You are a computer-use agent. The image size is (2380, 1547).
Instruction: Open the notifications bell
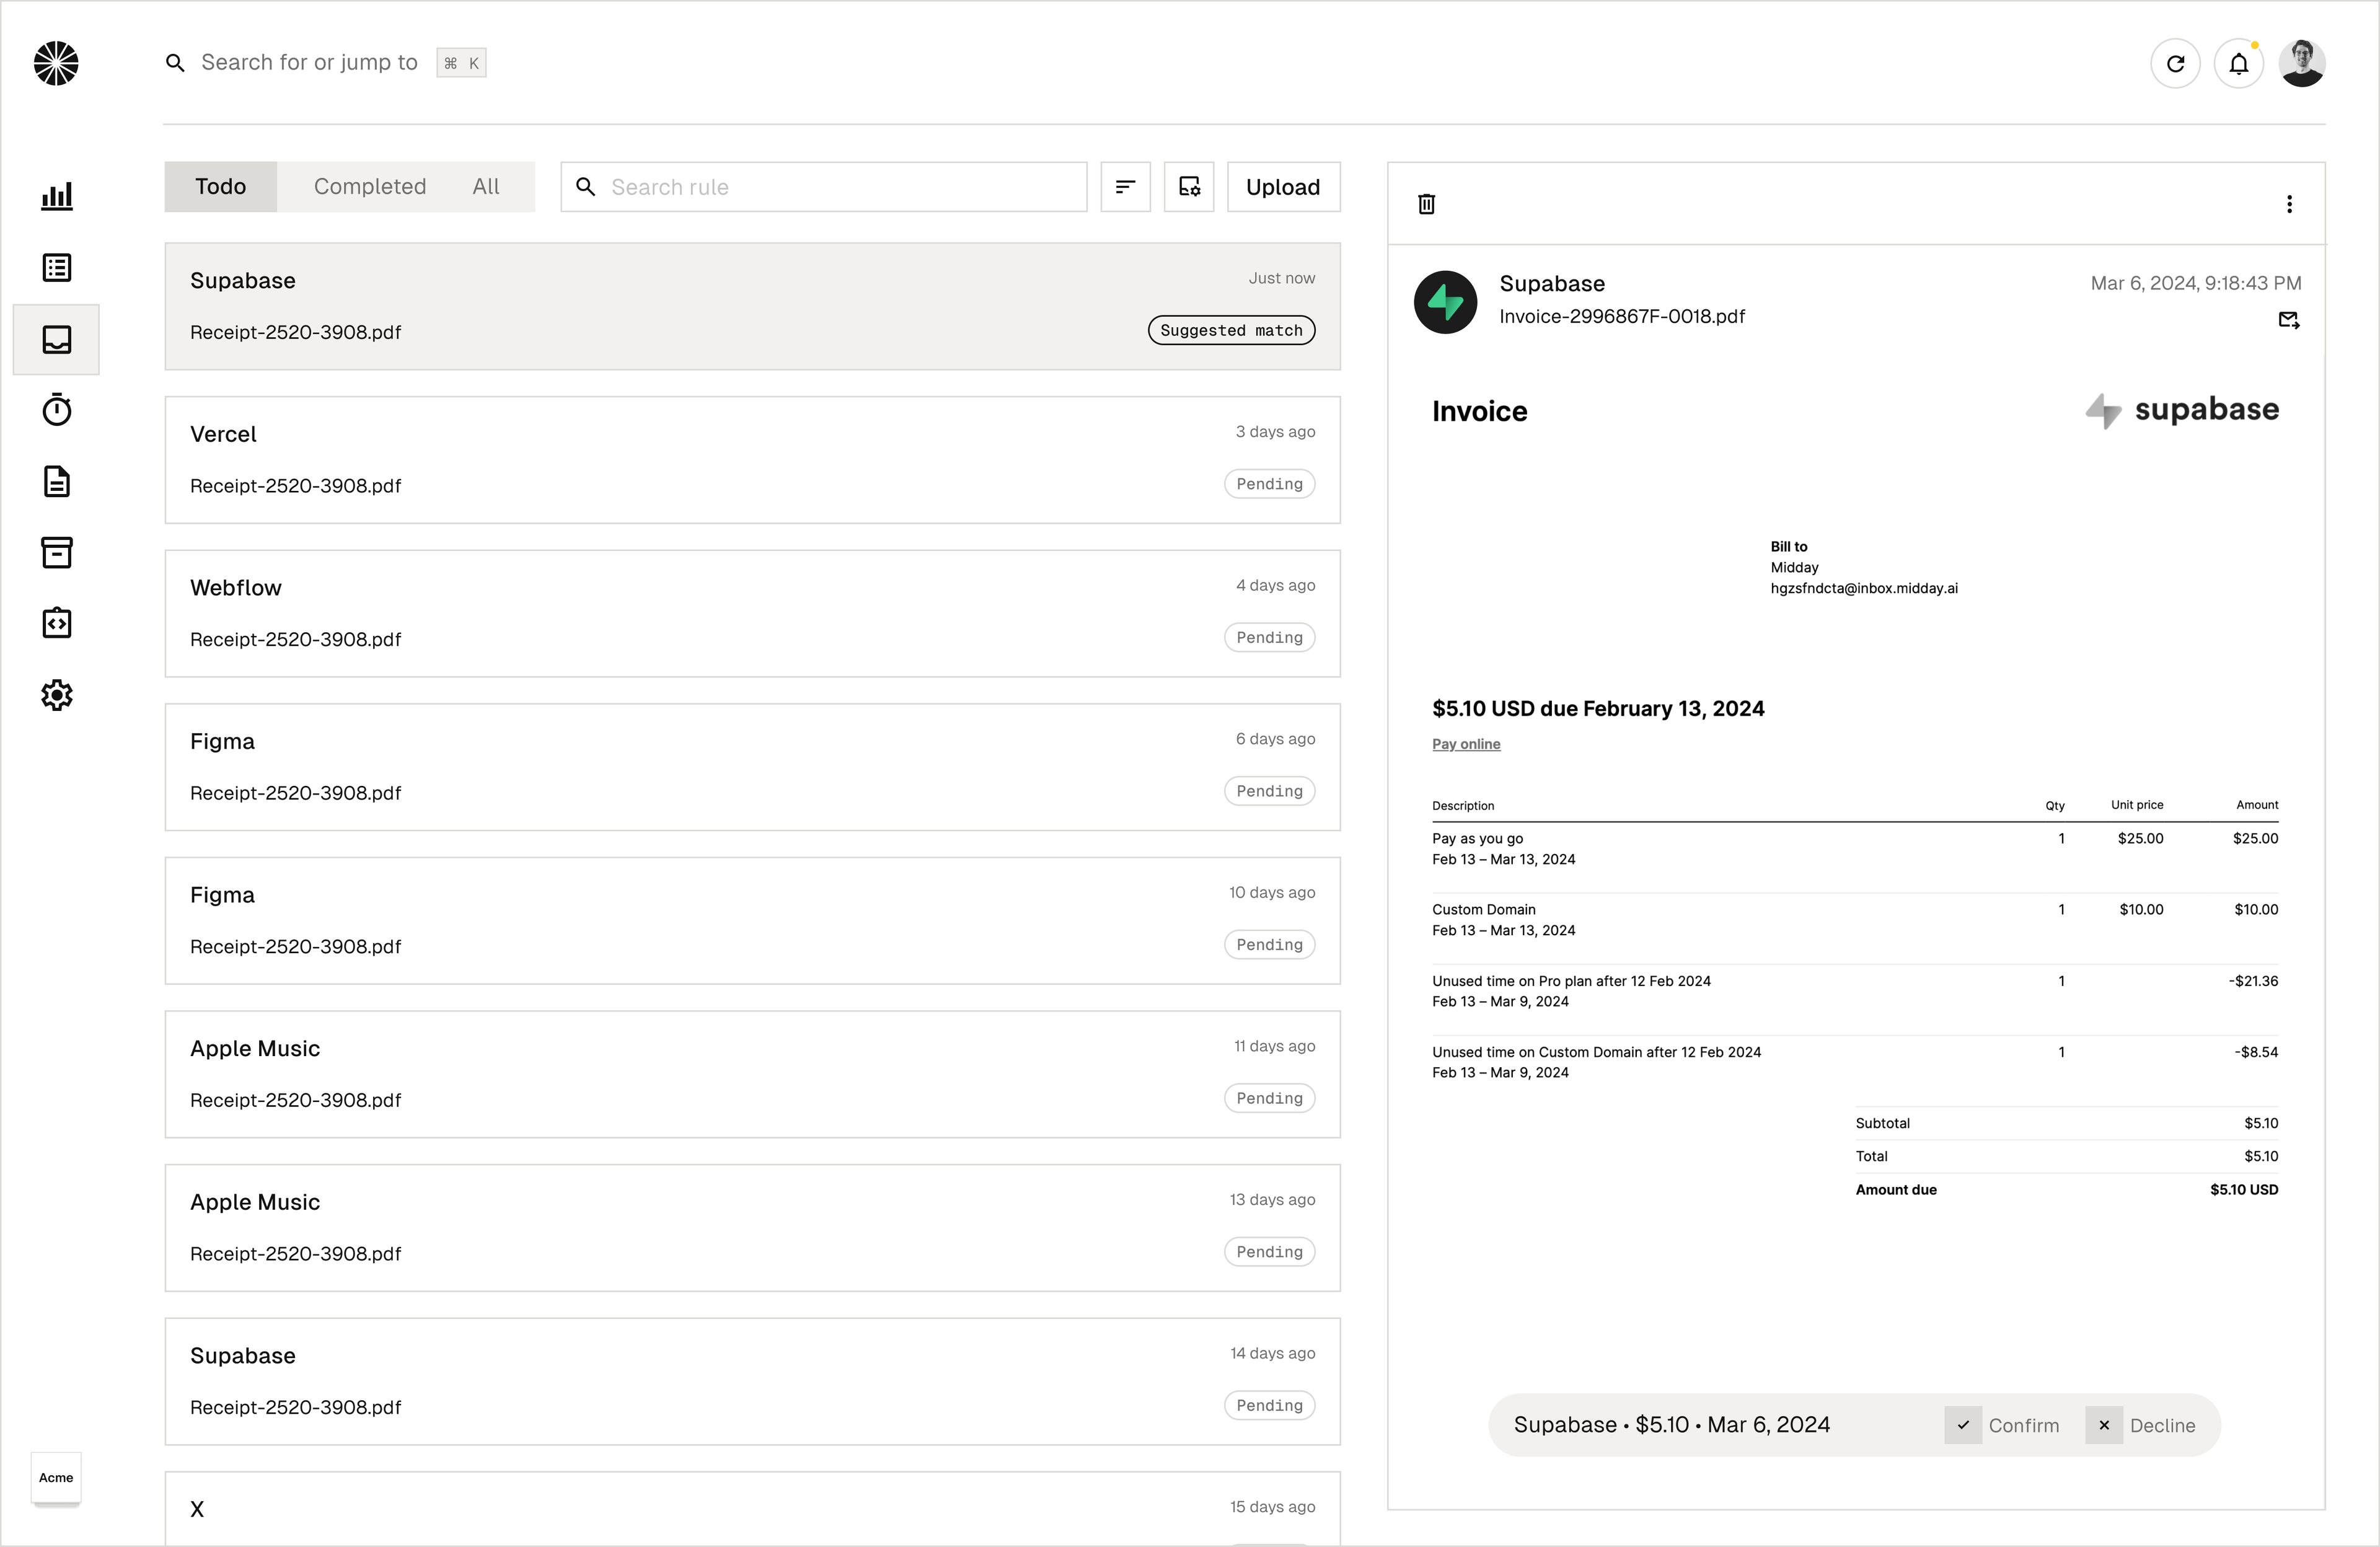(x=2238, y=64)
